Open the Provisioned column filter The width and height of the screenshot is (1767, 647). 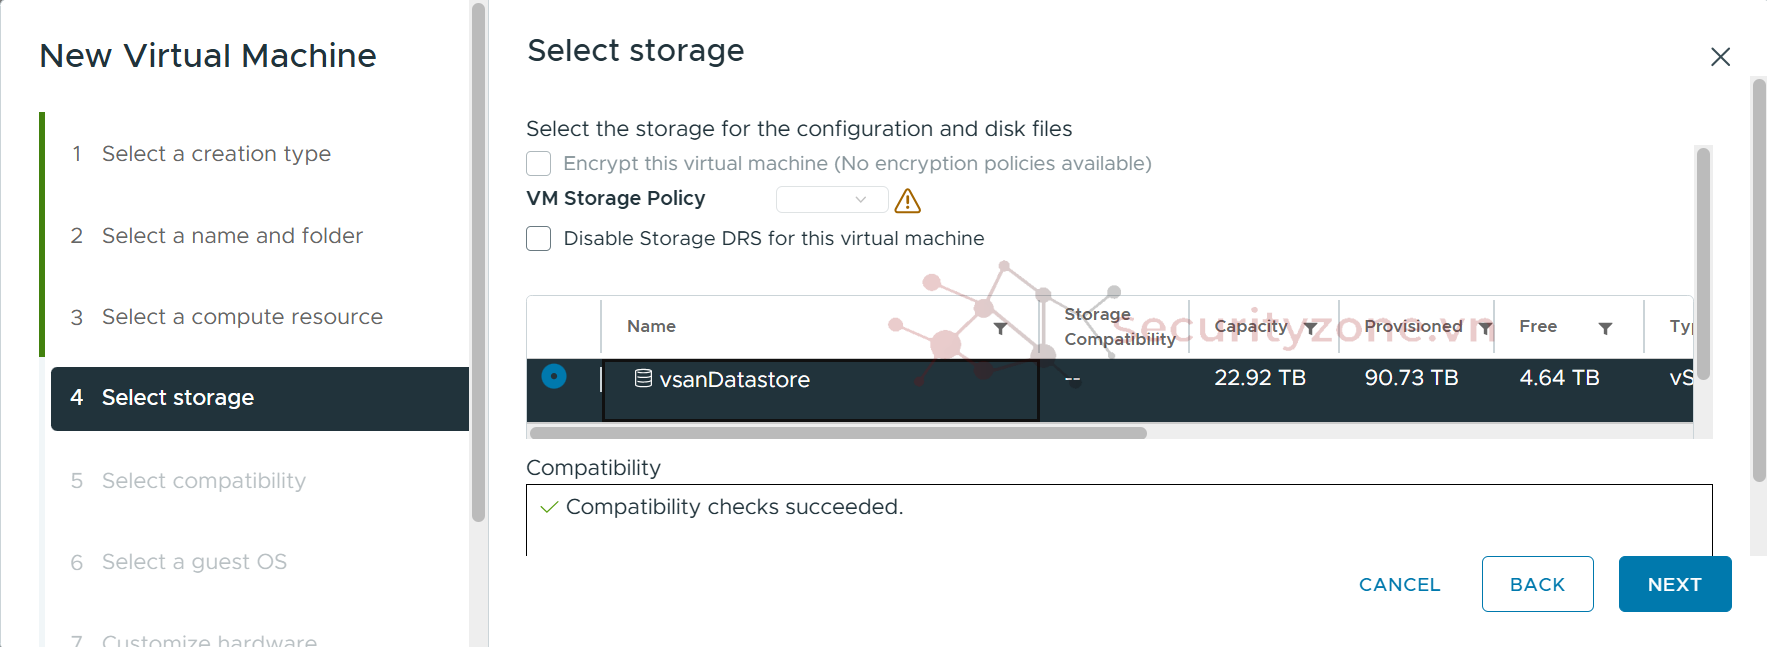click(1485, 328)
